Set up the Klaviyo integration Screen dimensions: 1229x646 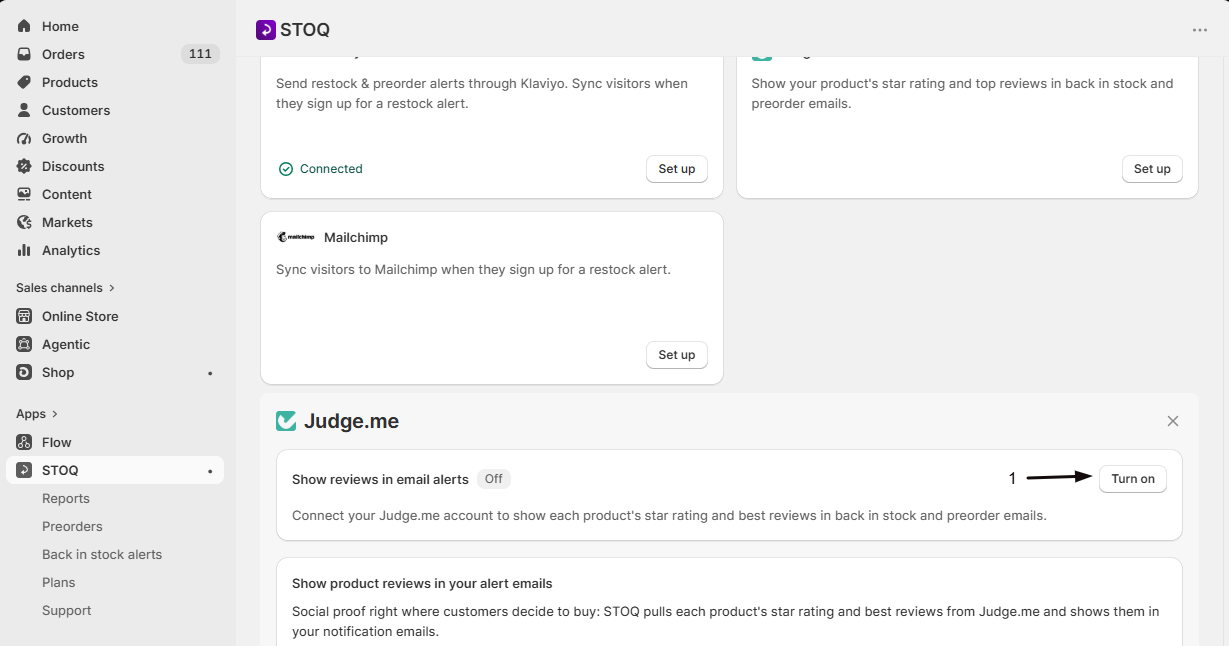tap(677, 169)
